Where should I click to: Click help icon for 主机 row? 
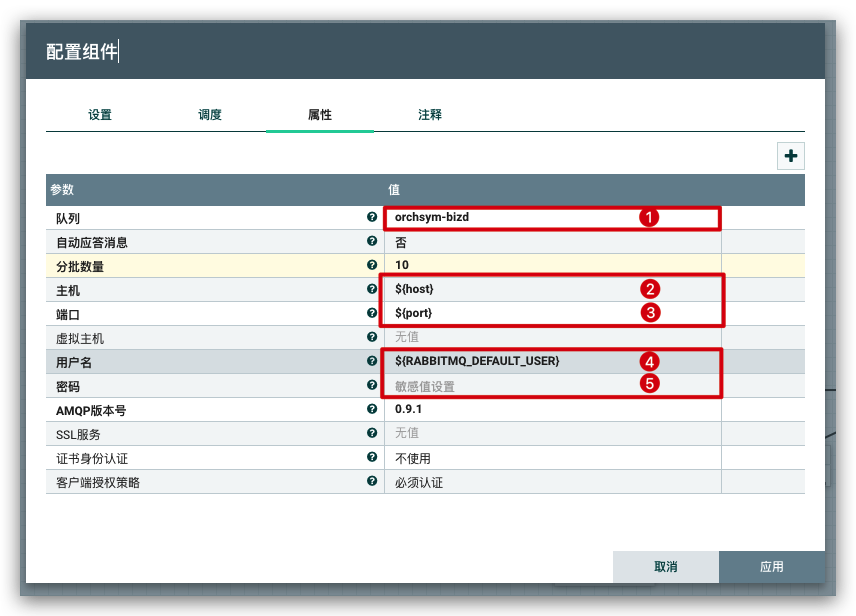point(372,290)
